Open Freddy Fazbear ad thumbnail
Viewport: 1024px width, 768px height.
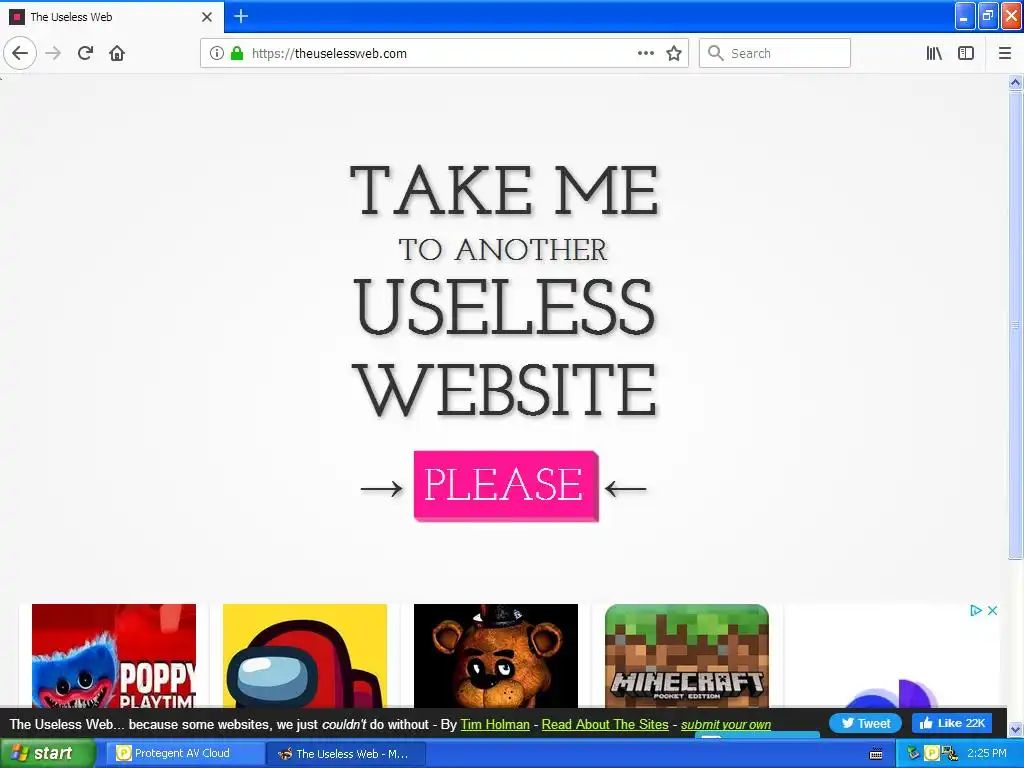(496, 656)
